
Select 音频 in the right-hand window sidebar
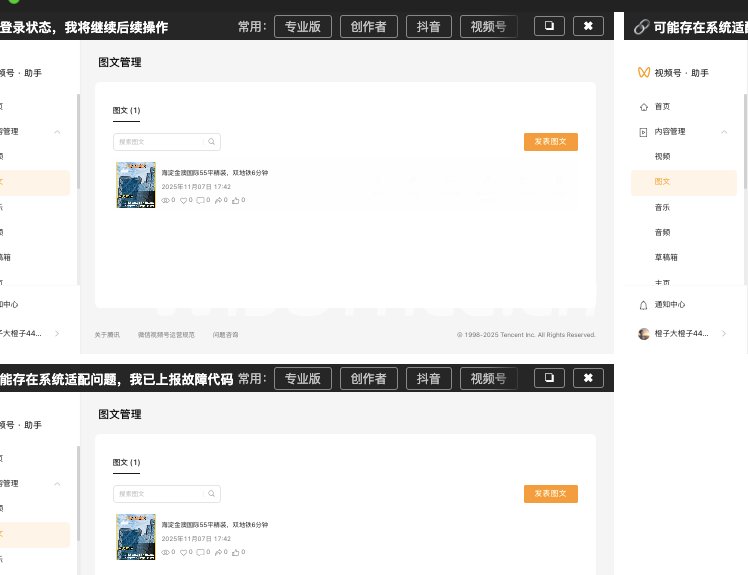[662, 232]
